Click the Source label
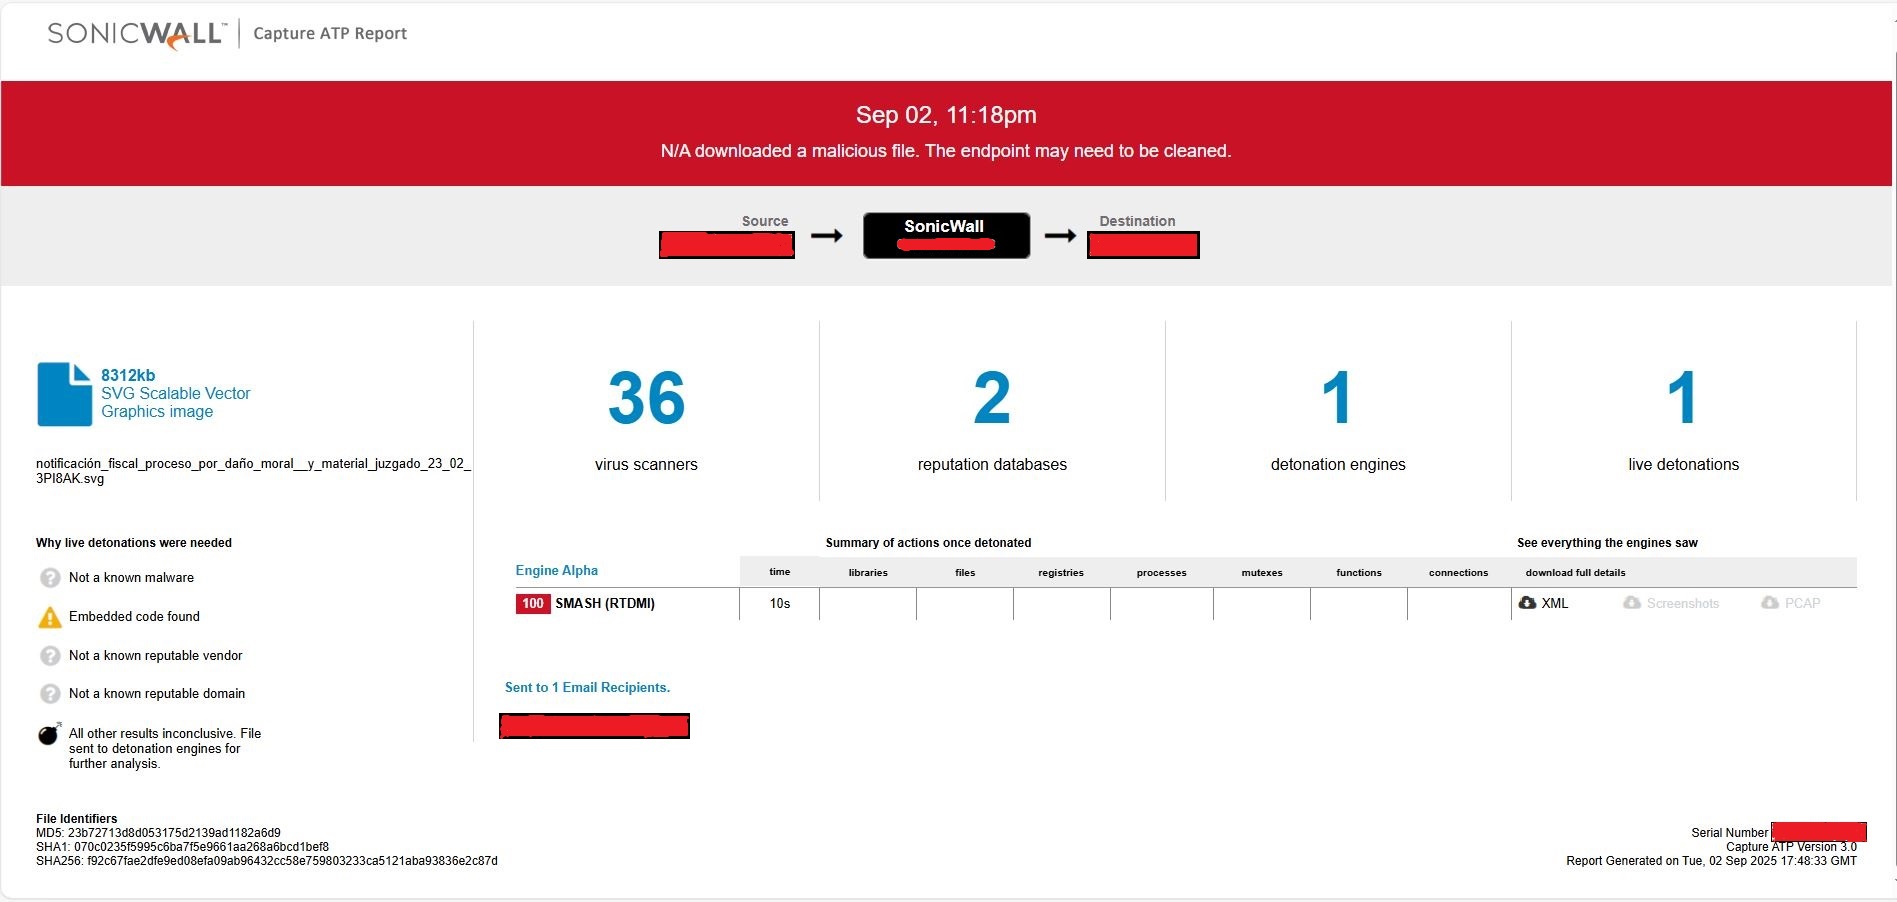The image size is (1897, 902). [765, 221]
